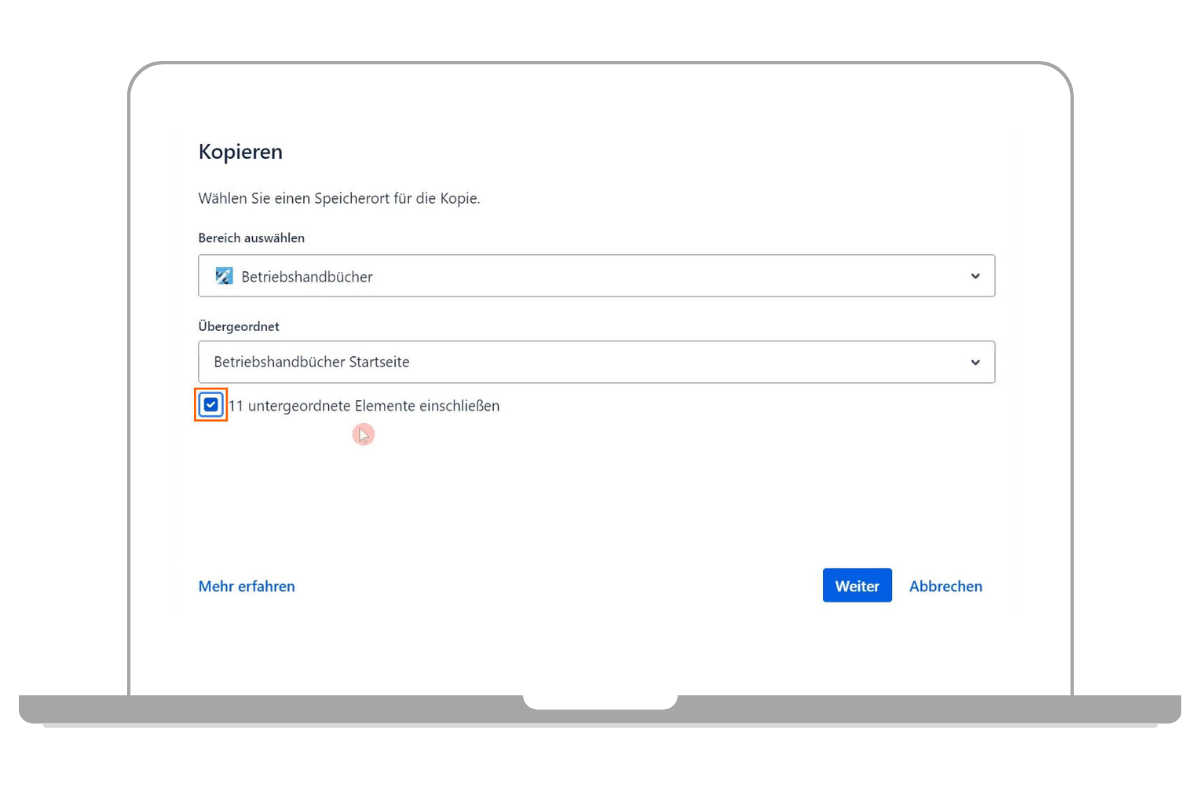Uncheck the include 11 child elements checkbox
Screen dimensions: 1200x790
pyautogui.click(x=211, y=405)
